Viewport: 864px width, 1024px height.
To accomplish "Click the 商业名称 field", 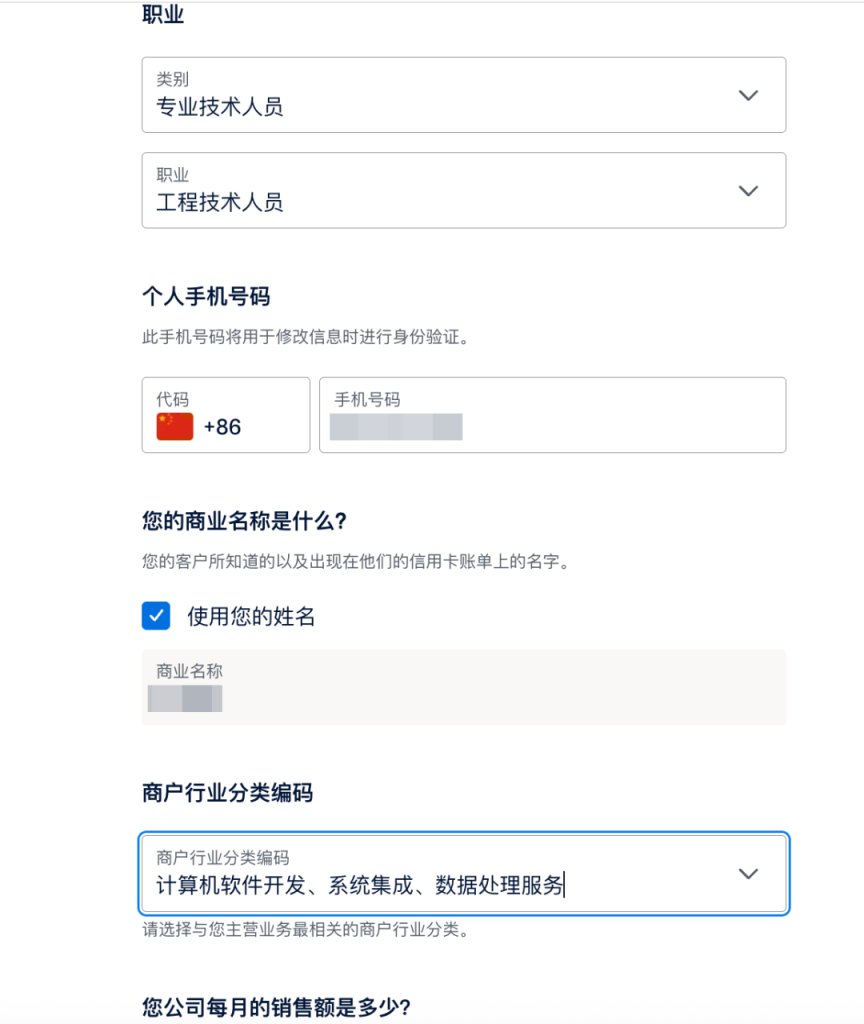I will [x=463, y=687].
